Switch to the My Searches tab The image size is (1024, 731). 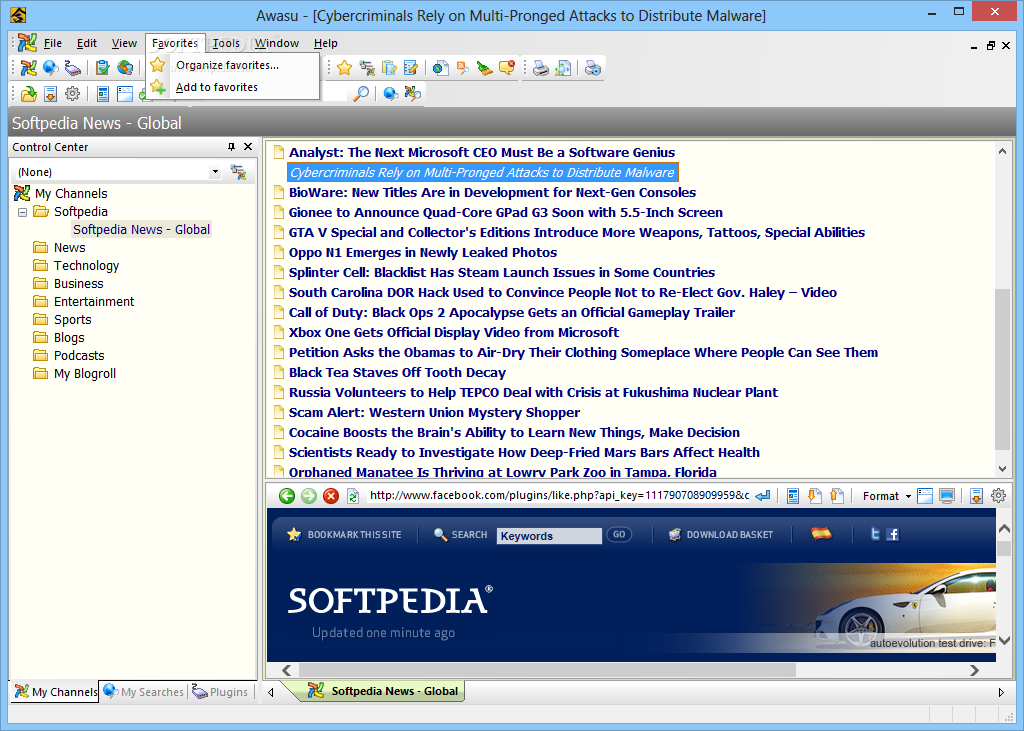pyautogui.click(x=144, y=691)
